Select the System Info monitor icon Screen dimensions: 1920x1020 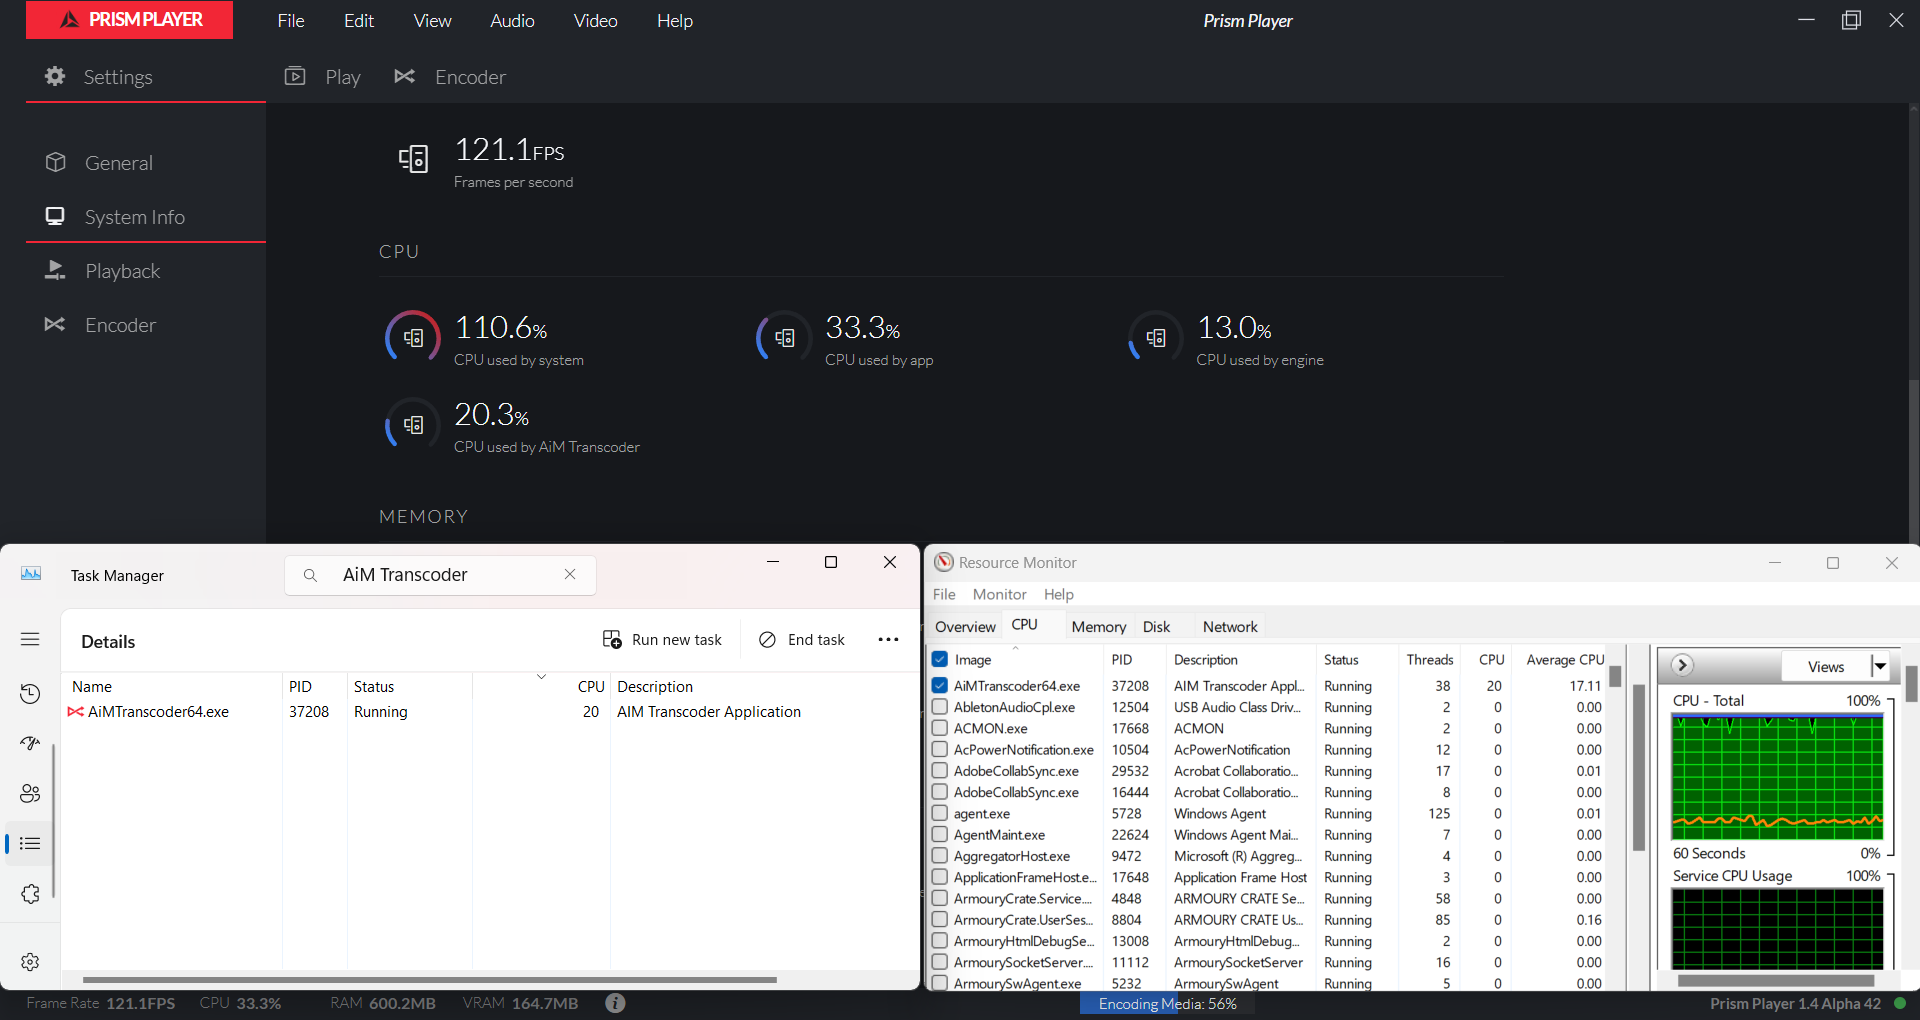55,216
